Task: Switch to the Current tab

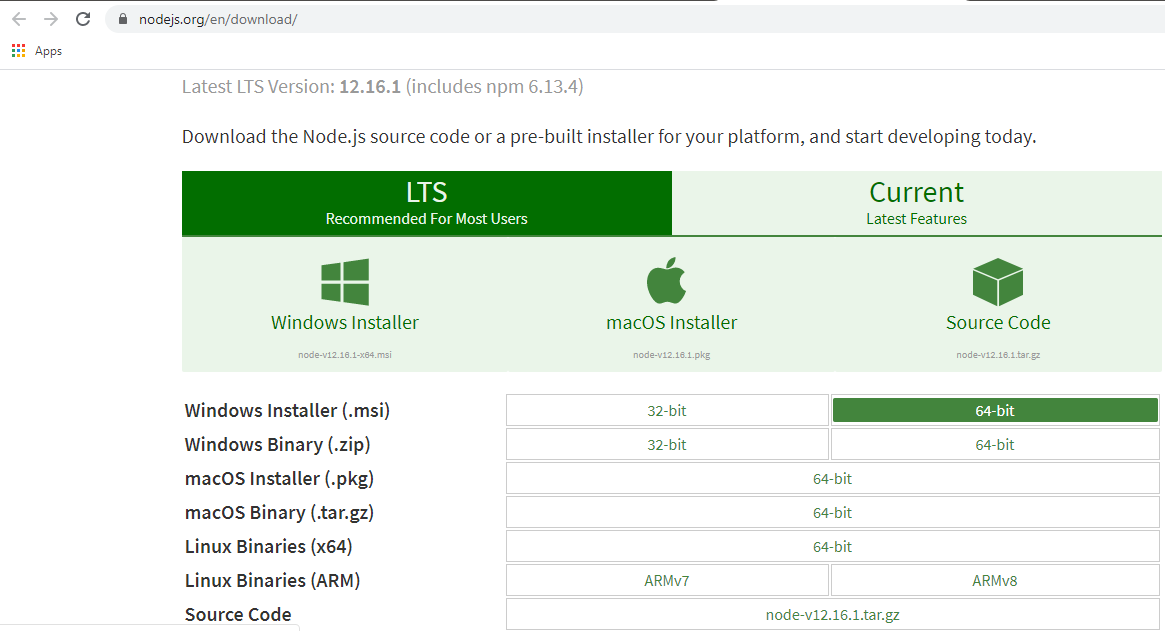Action: [917, 203]
